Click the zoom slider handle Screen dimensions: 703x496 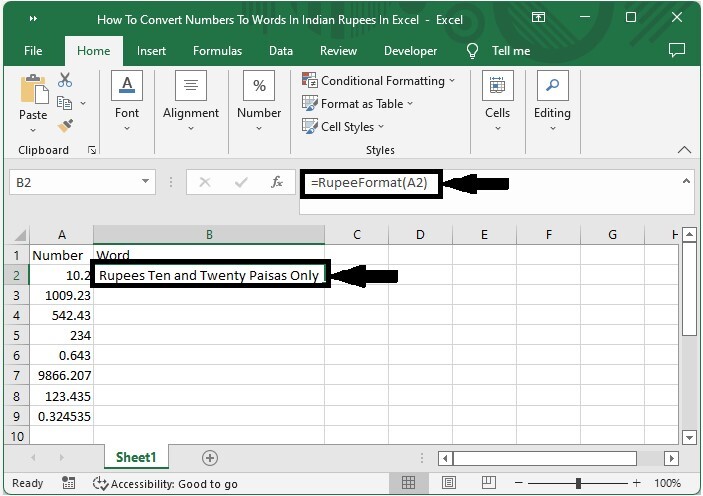pyautogui.click(x=578, y=483)
